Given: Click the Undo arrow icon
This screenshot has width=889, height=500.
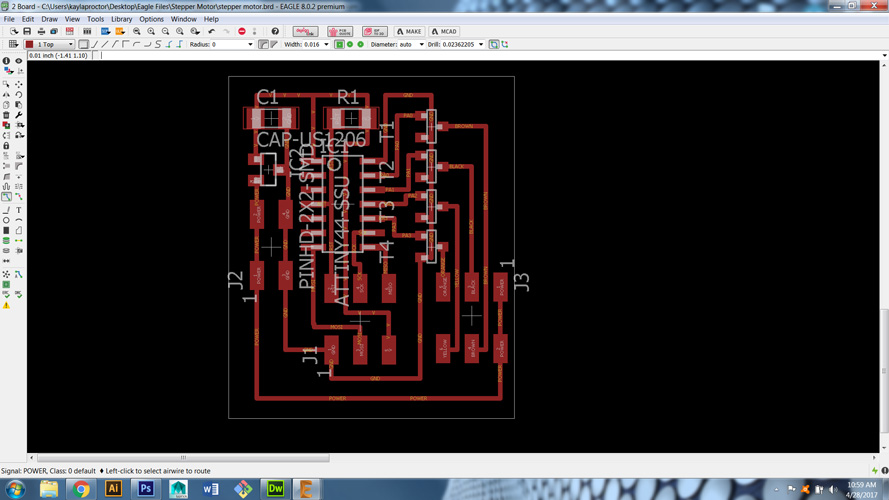Looking at the screenshot, I should (211, 32).
